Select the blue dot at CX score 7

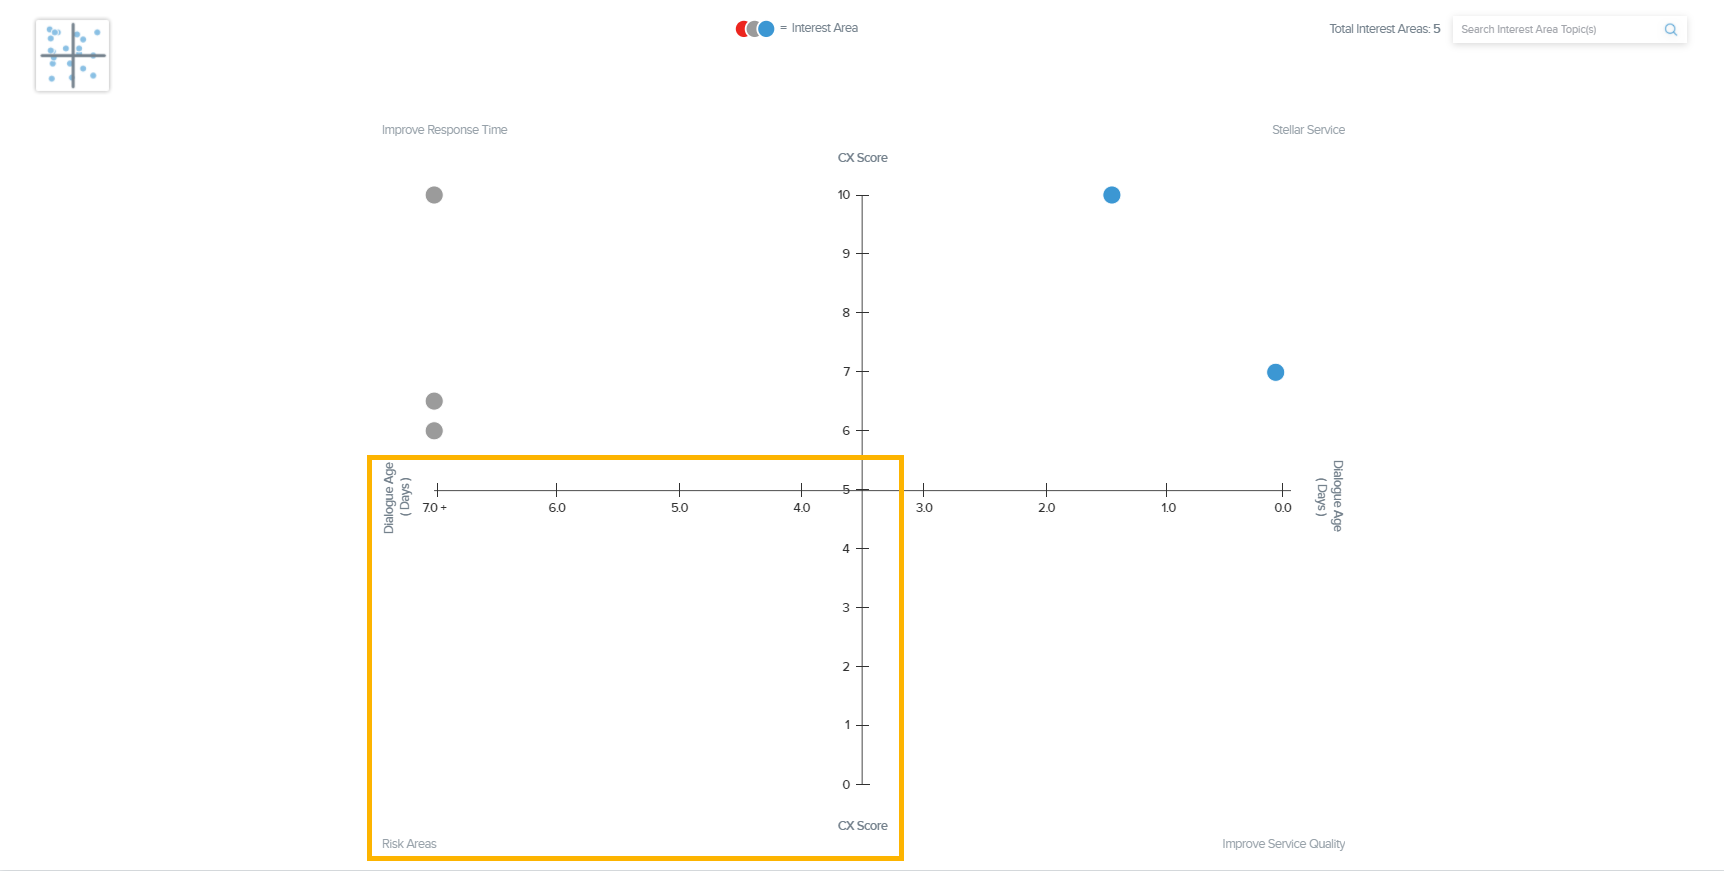point(1275,372)
